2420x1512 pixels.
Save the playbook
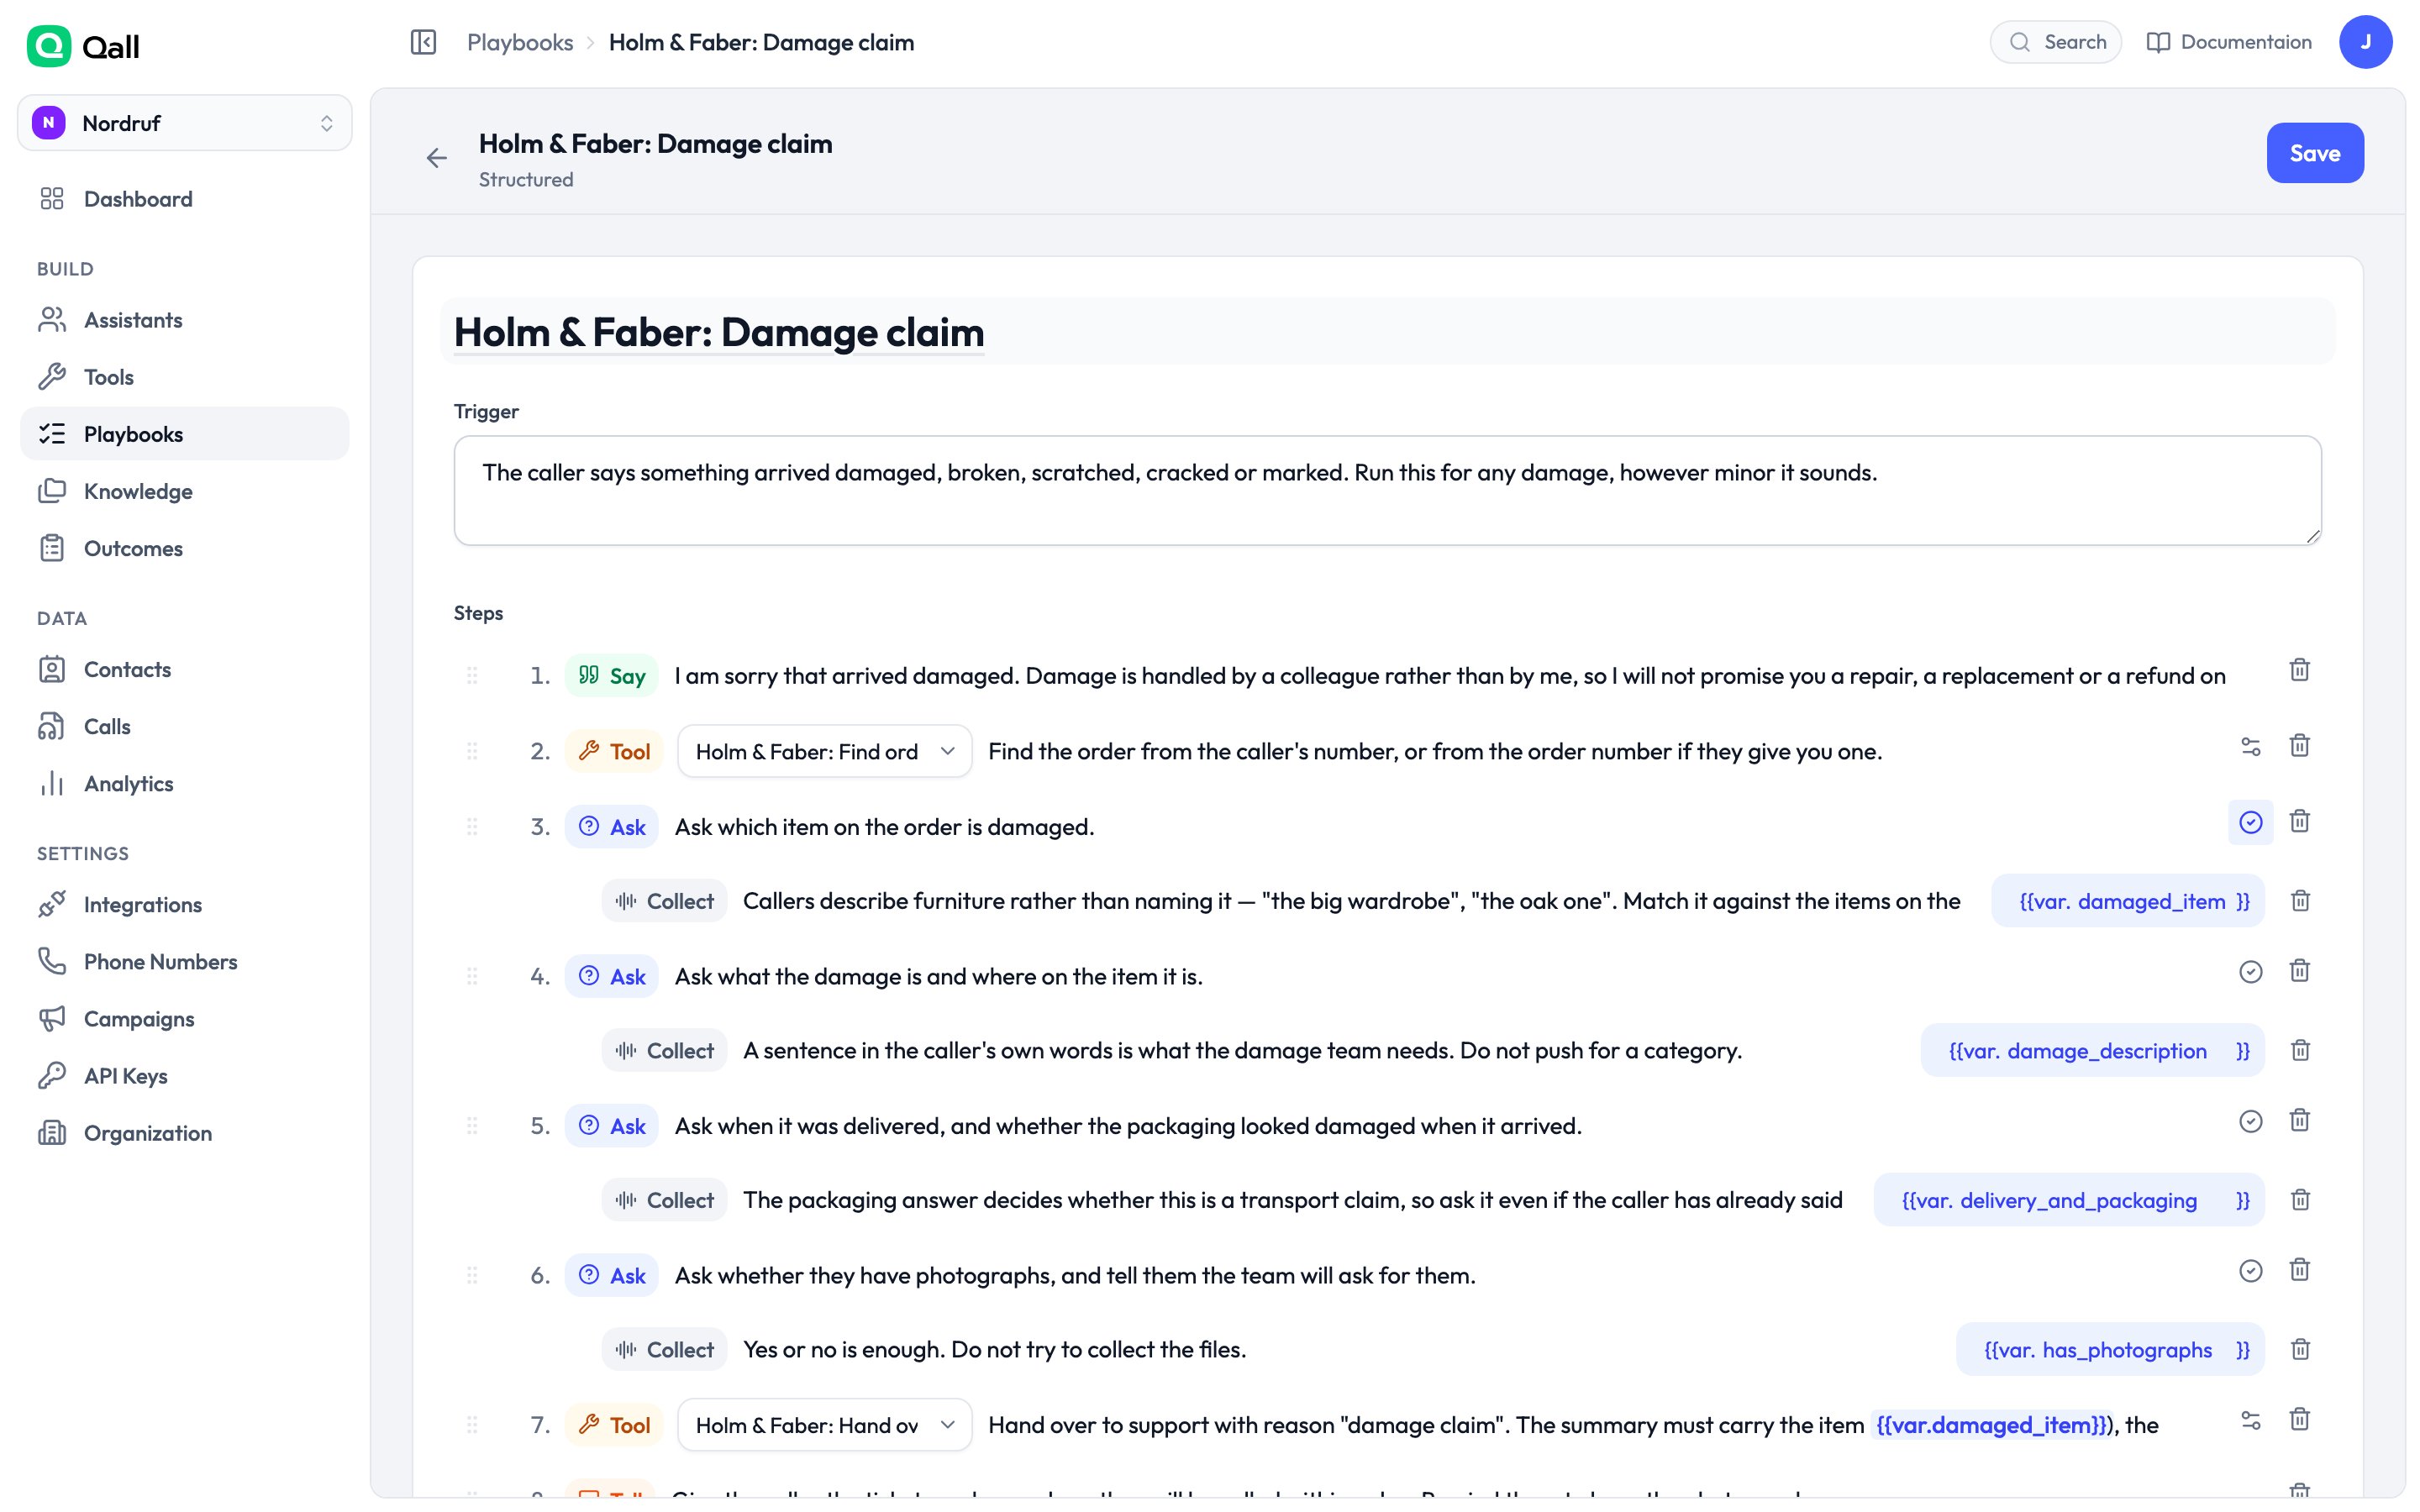(2315, 153)
